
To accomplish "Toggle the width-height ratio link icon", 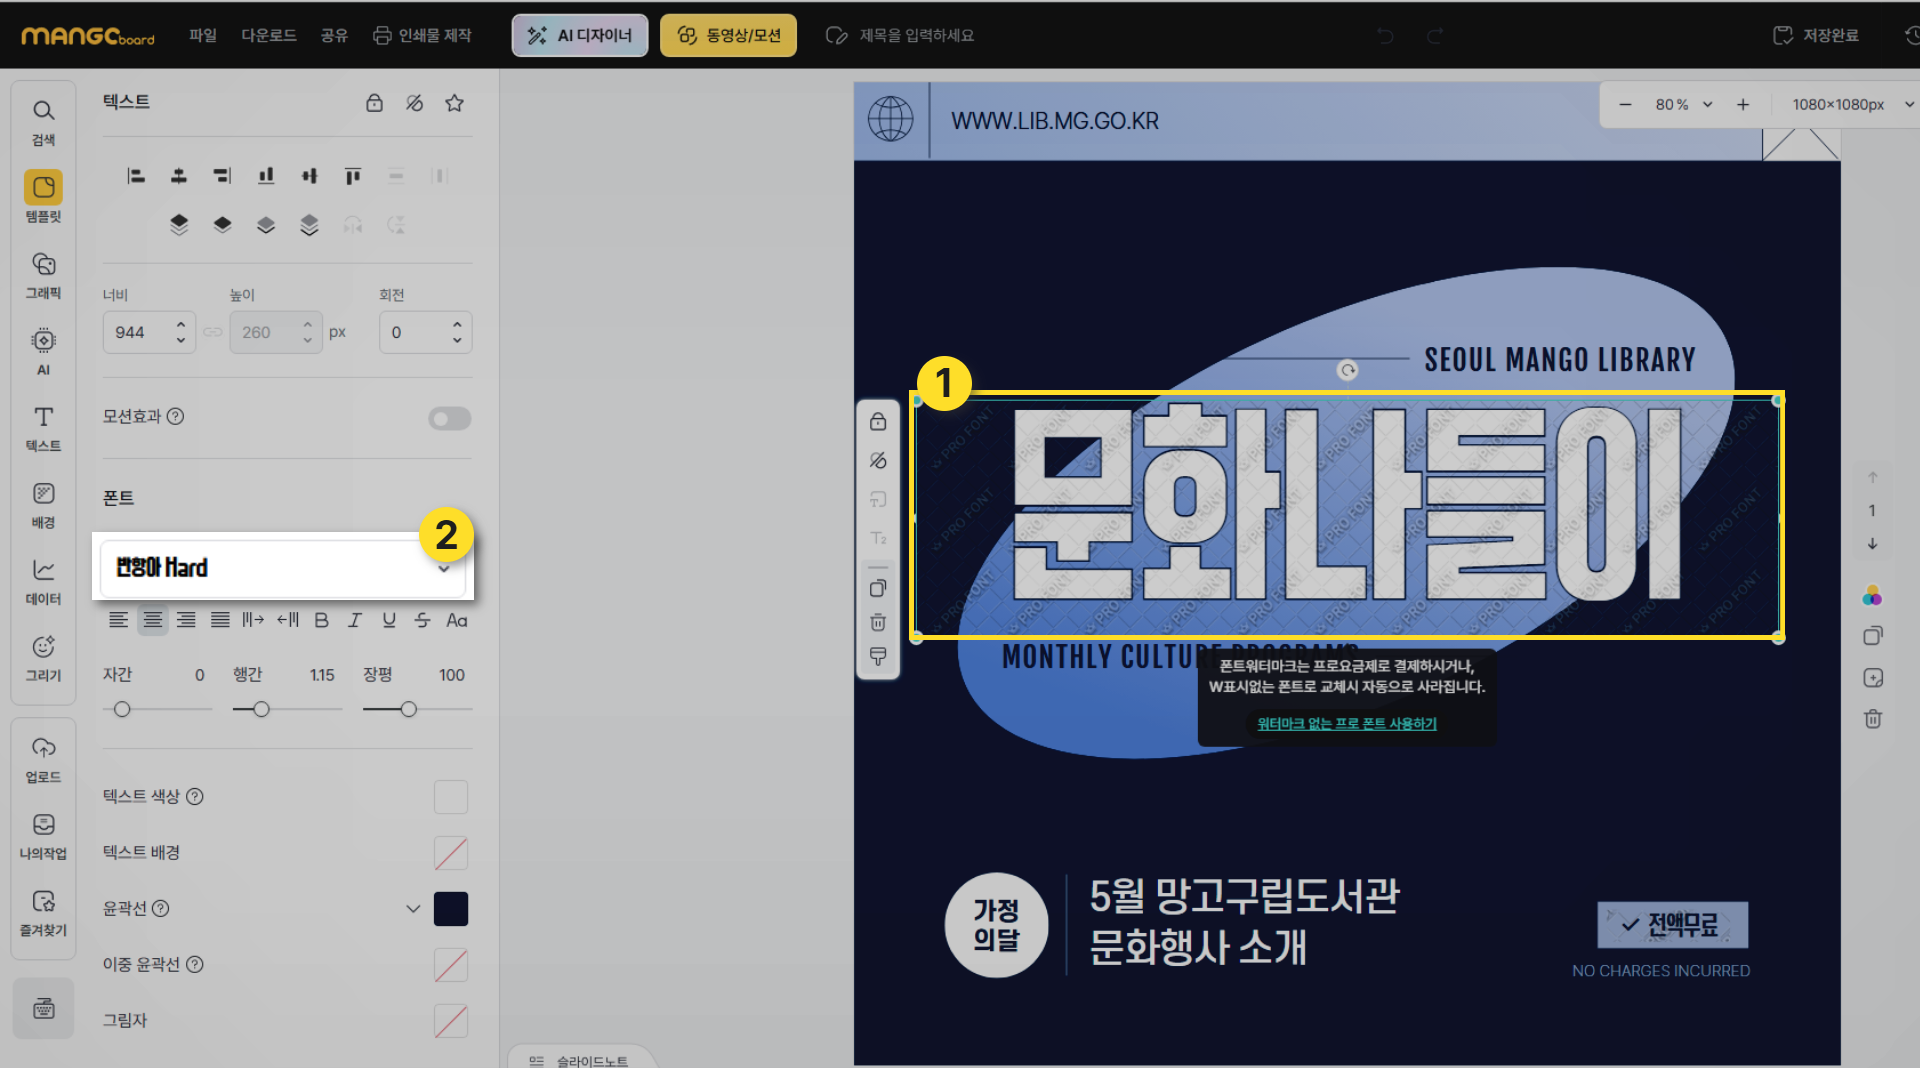I will pyautogui.click(x=213, y=332).
